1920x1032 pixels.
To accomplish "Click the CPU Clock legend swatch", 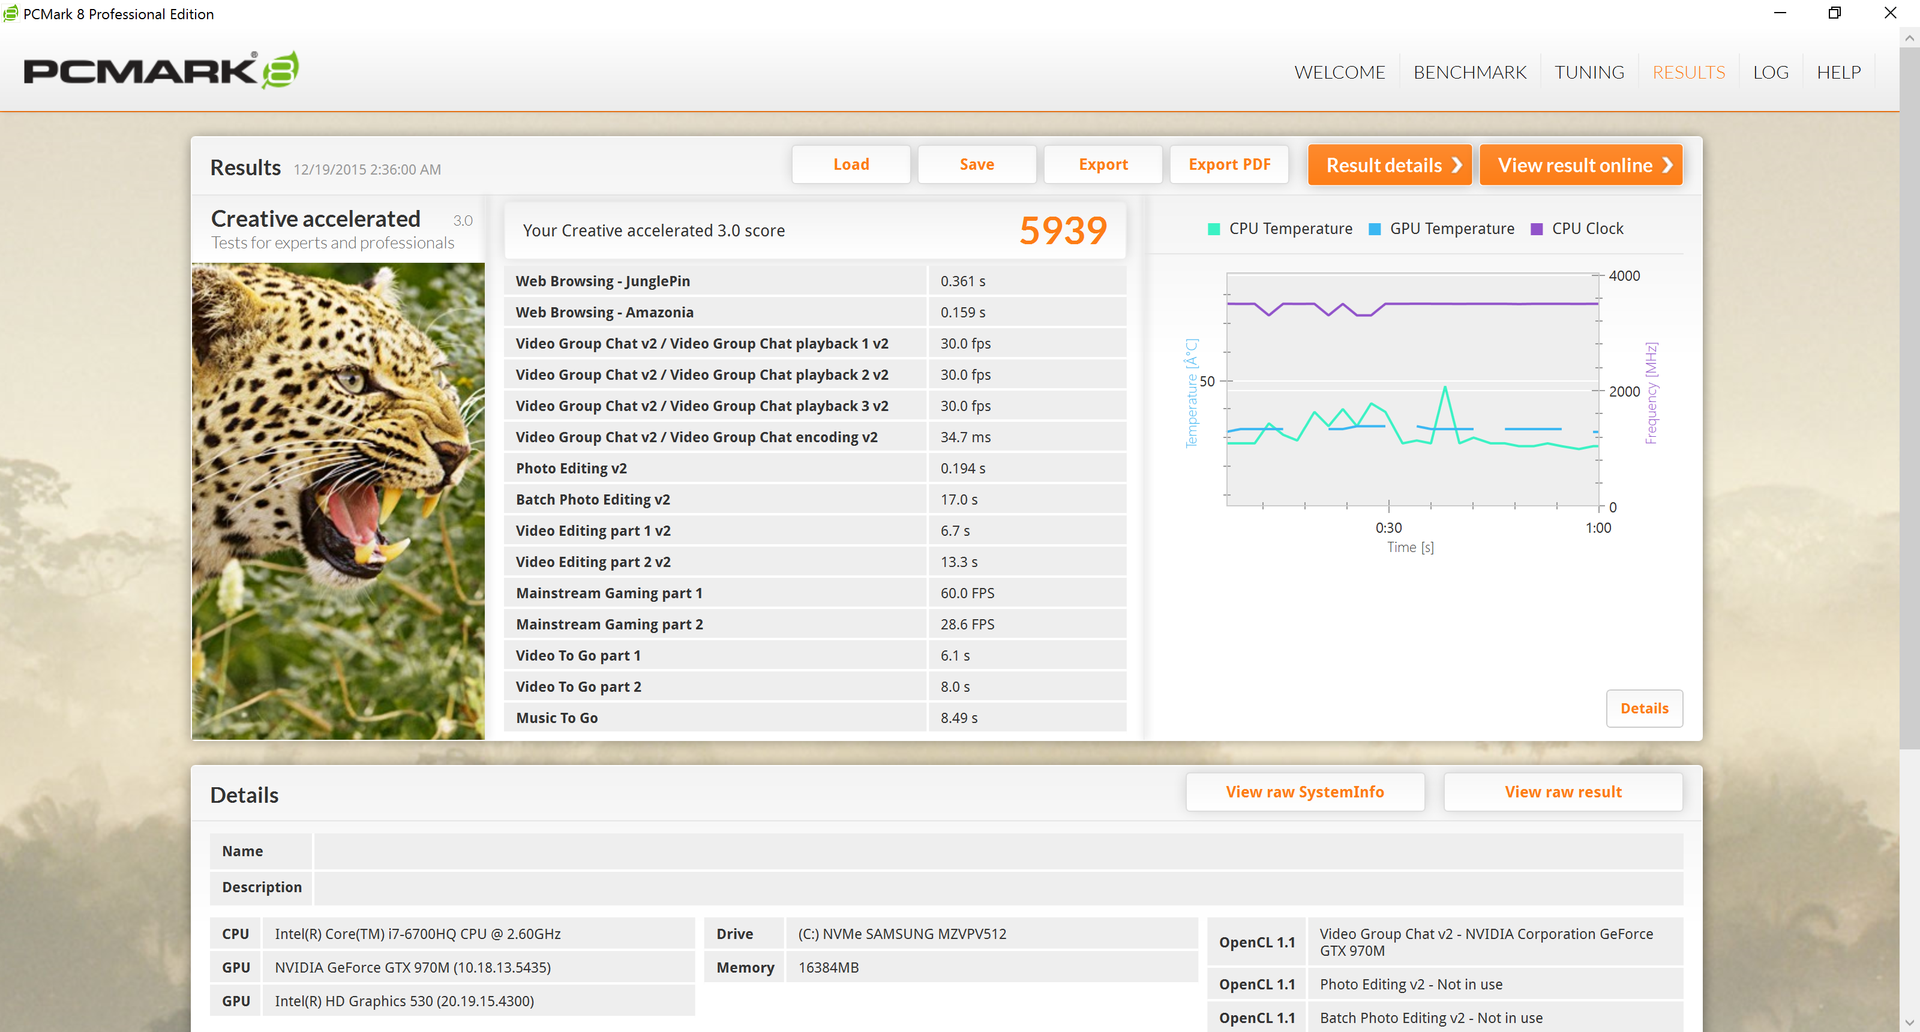I will pyautogui.click(x=1537, y=229).
